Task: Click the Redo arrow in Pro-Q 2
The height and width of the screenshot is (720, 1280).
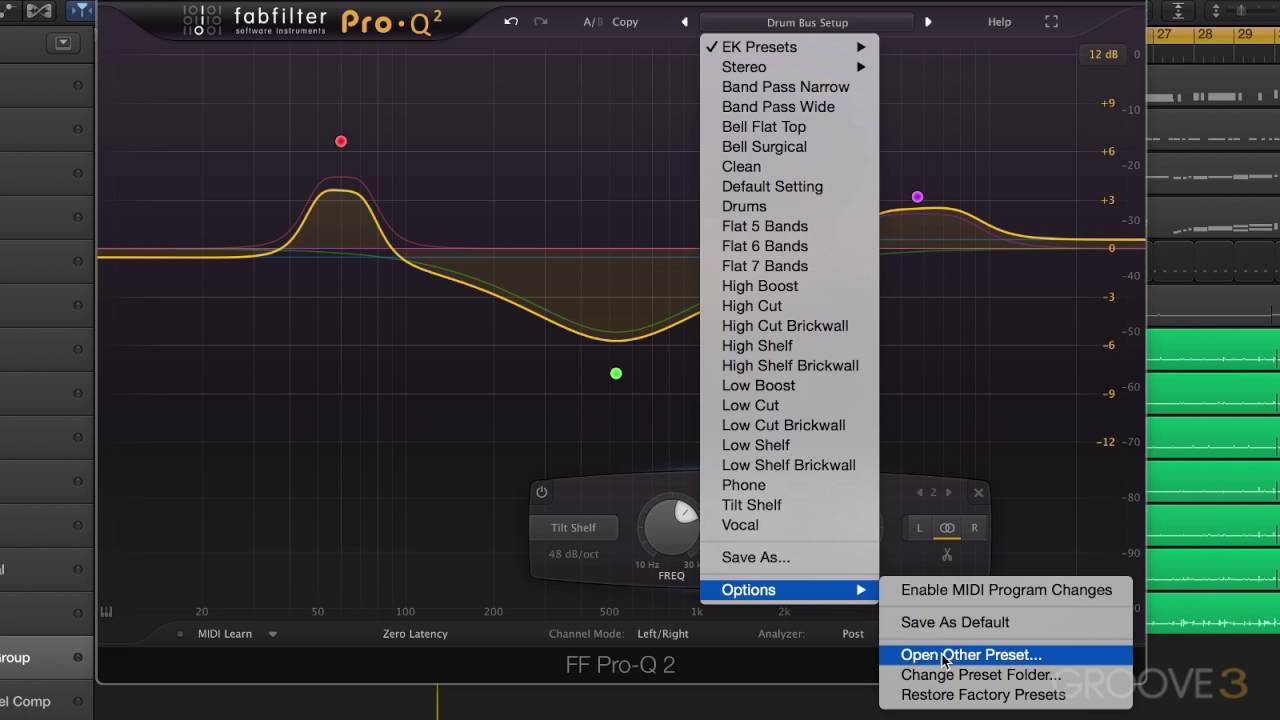Action: coord(541,21)
